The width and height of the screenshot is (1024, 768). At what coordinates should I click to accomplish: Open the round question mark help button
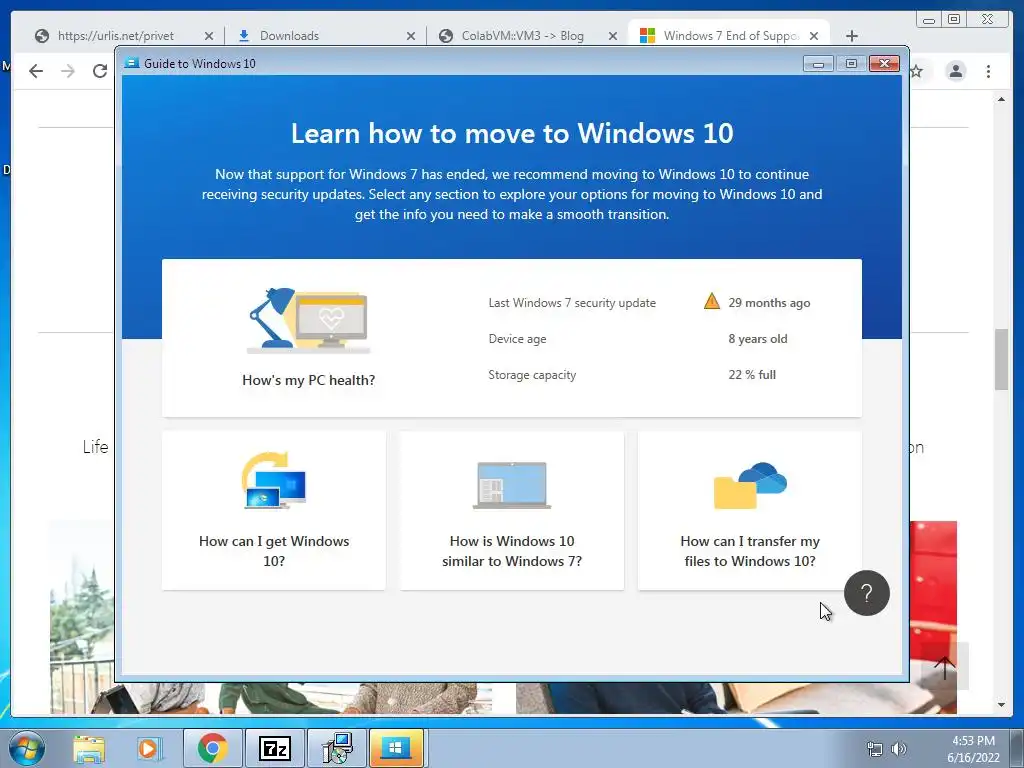(x=866, y=593)
